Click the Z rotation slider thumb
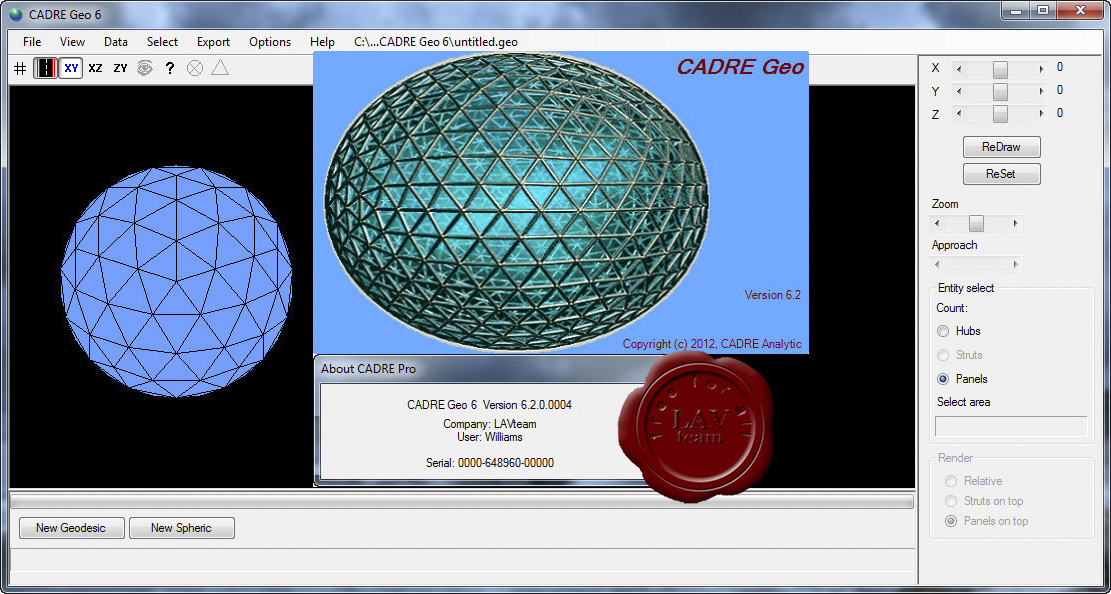This screenshot has width=1111, height=594. (1000, 113)
